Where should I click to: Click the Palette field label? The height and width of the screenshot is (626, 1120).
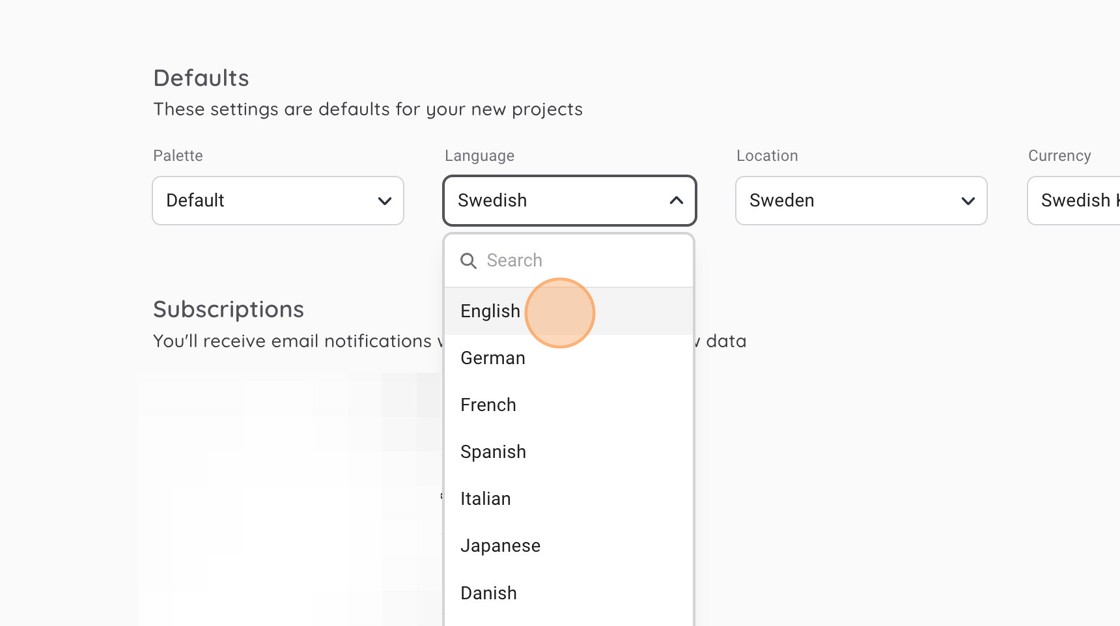pyautogui.click(x=178, y=156)
